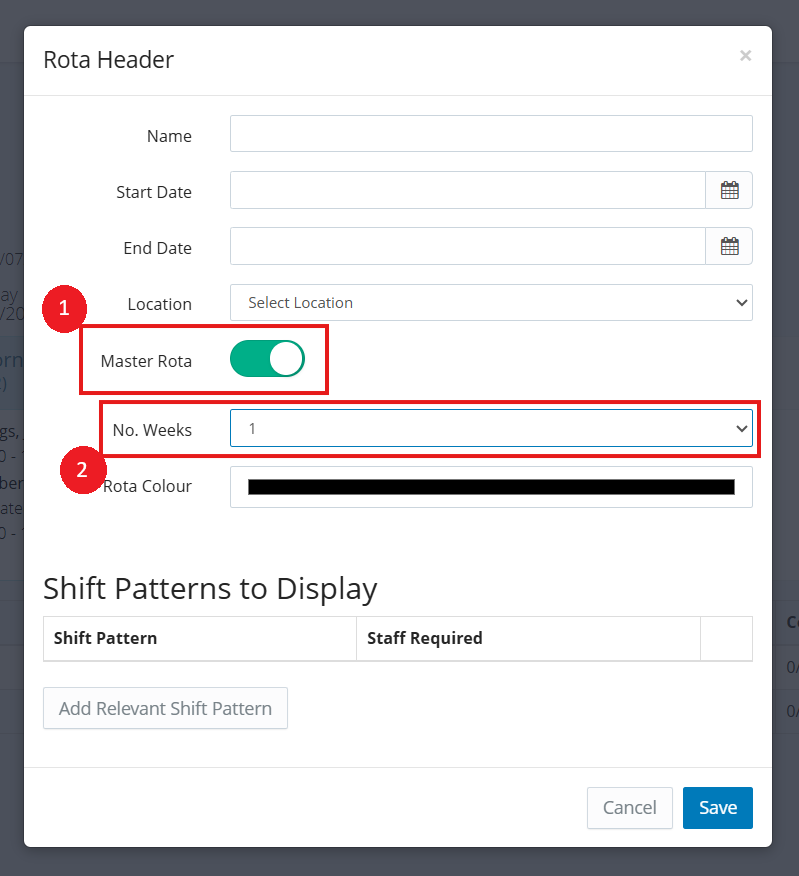Close the Rota Header dialog with X

[745, 56]
